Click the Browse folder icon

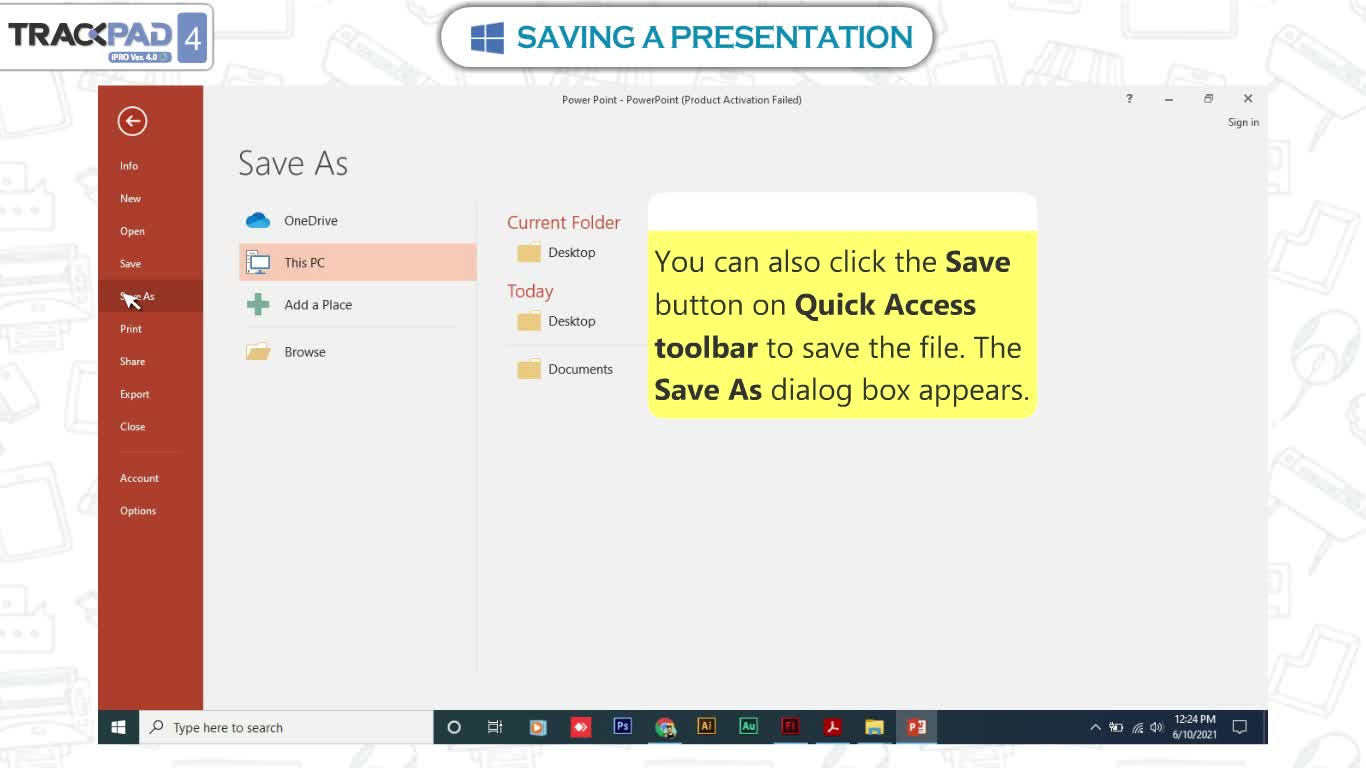click(x=258, y=352)
